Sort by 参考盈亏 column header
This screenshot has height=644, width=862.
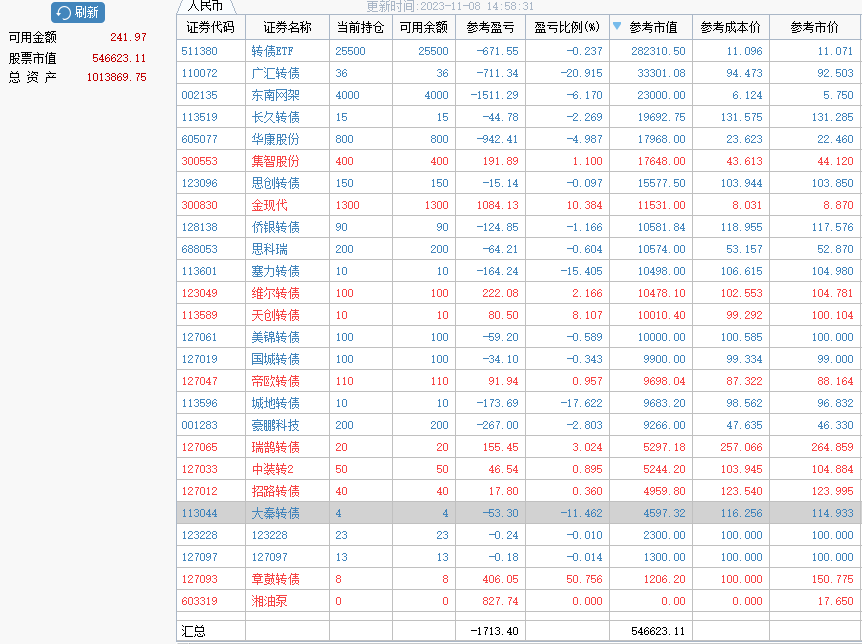(490, 27)
